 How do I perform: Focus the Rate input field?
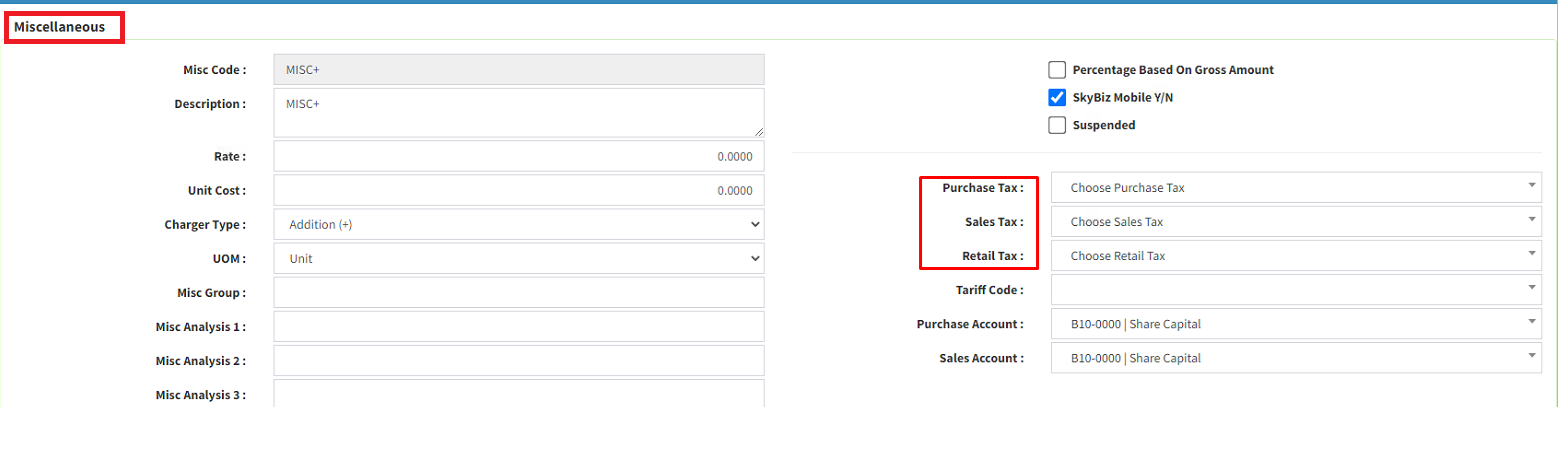518,157
